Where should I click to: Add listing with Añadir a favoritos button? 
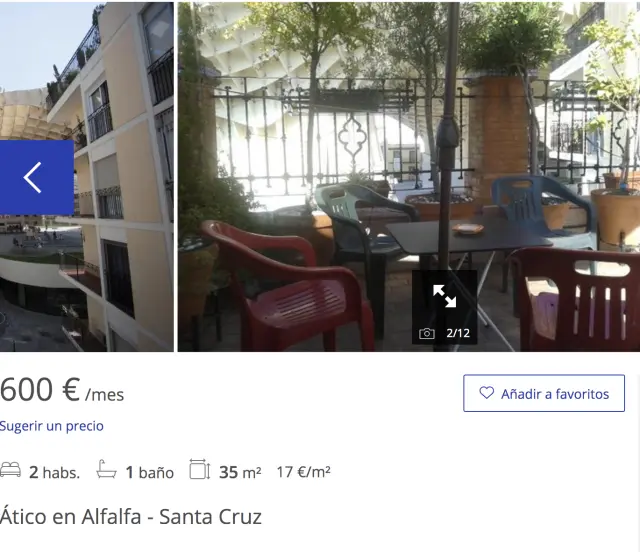click(544, 393)
